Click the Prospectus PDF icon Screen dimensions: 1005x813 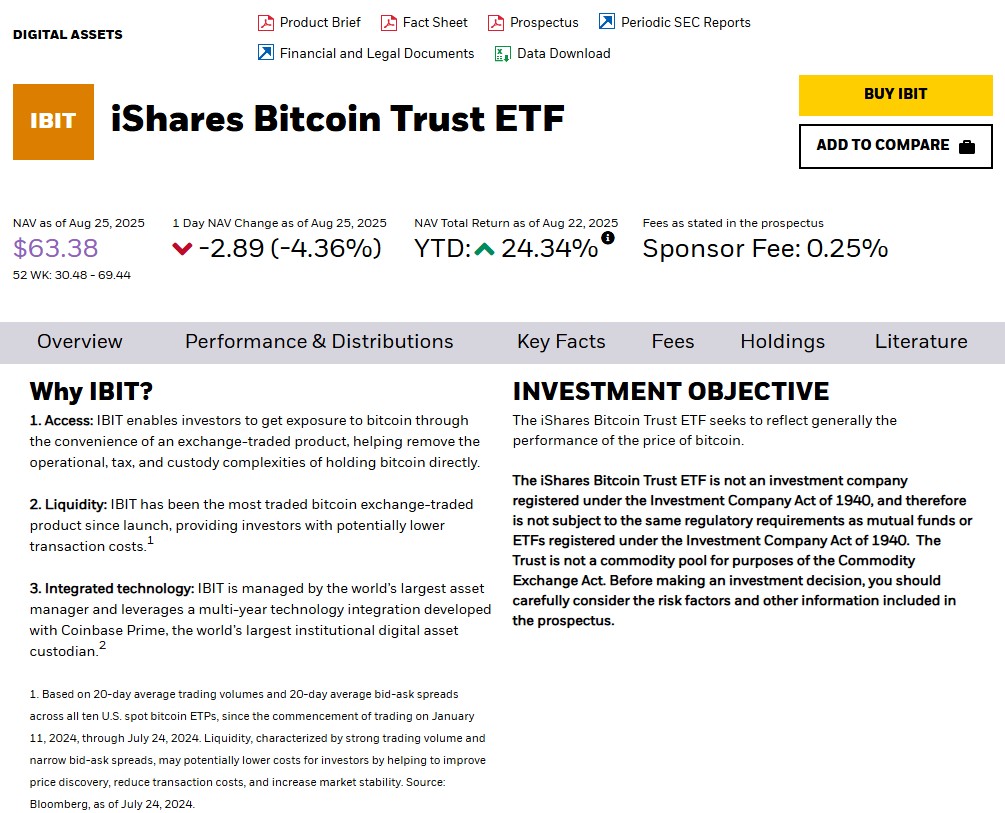(496, 23)
